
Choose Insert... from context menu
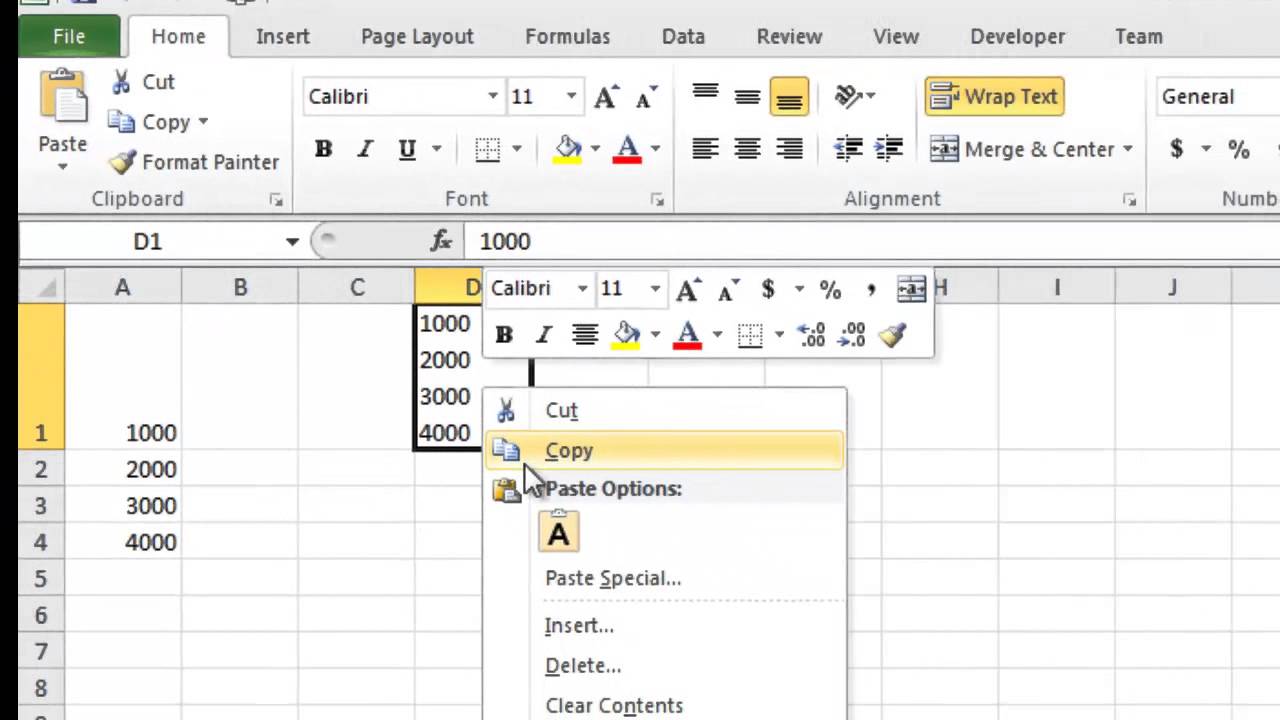coord(665,626)
